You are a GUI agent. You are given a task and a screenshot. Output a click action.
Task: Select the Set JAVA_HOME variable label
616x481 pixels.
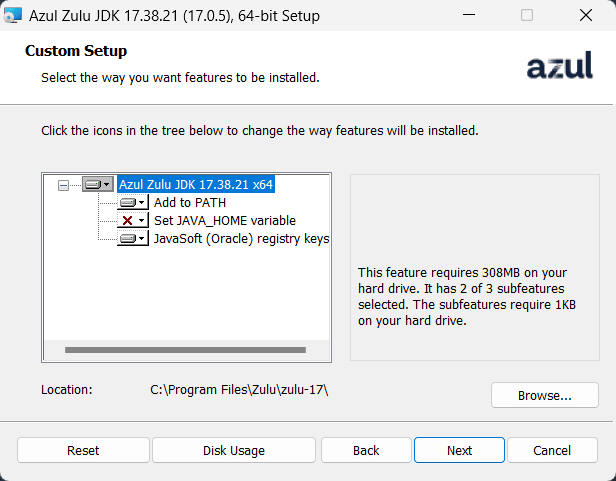pos(225,221)
